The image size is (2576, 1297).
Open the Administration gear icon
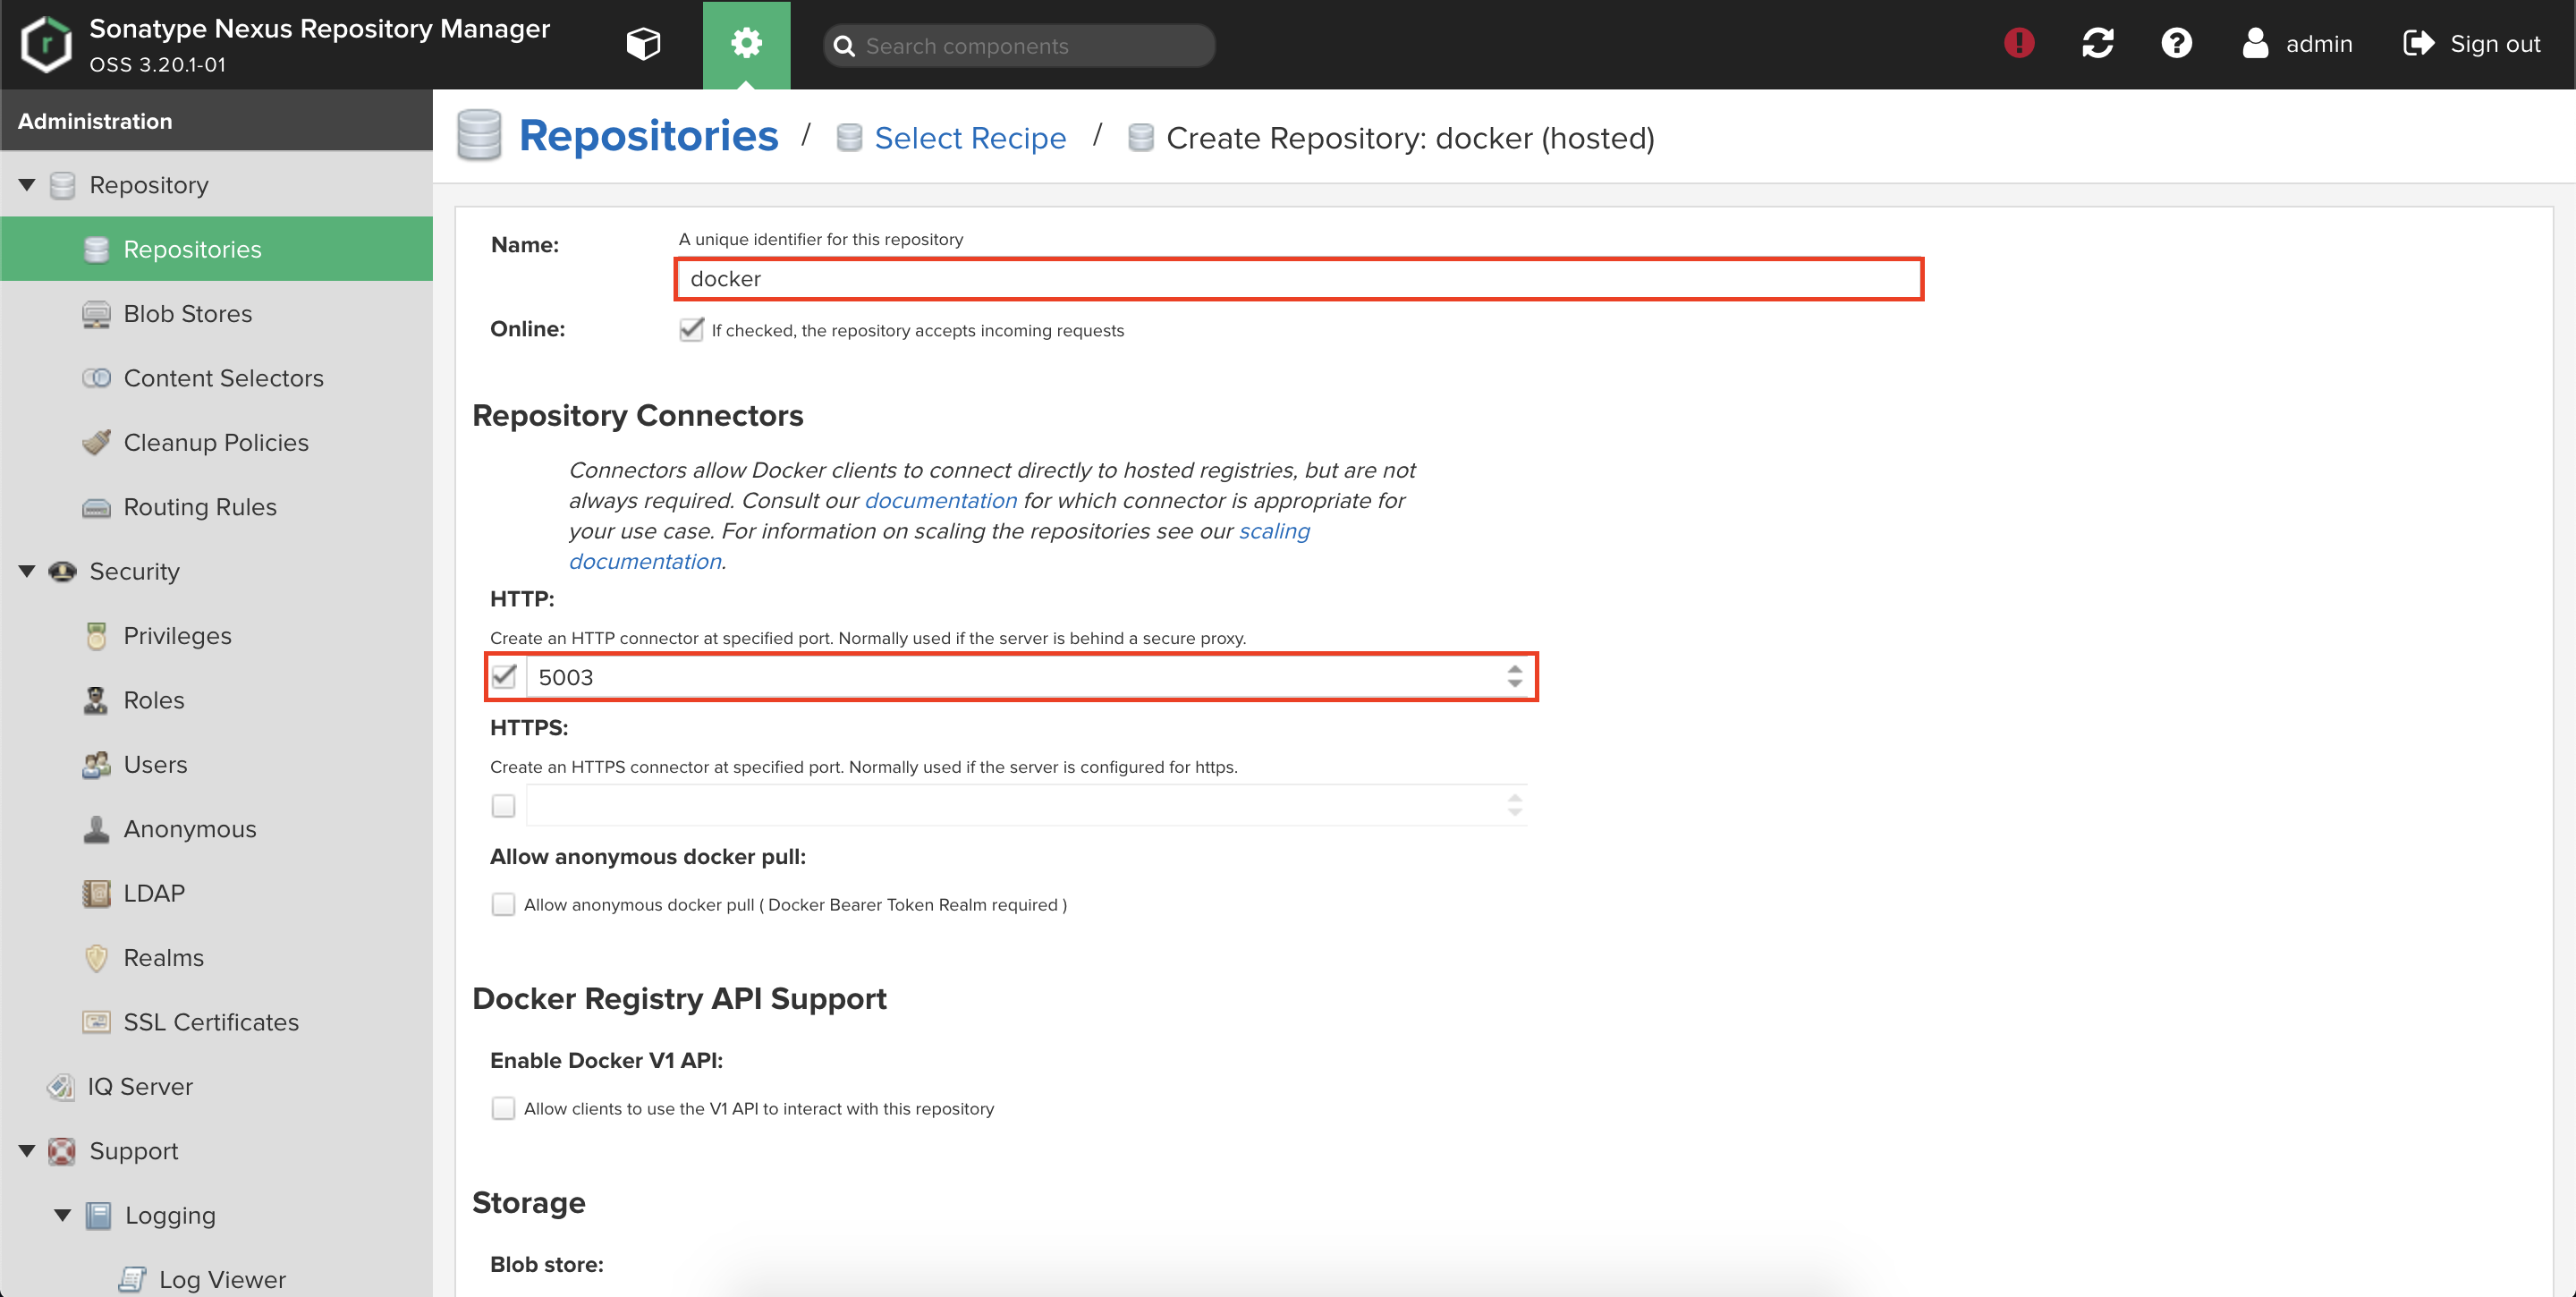point(746,44)
